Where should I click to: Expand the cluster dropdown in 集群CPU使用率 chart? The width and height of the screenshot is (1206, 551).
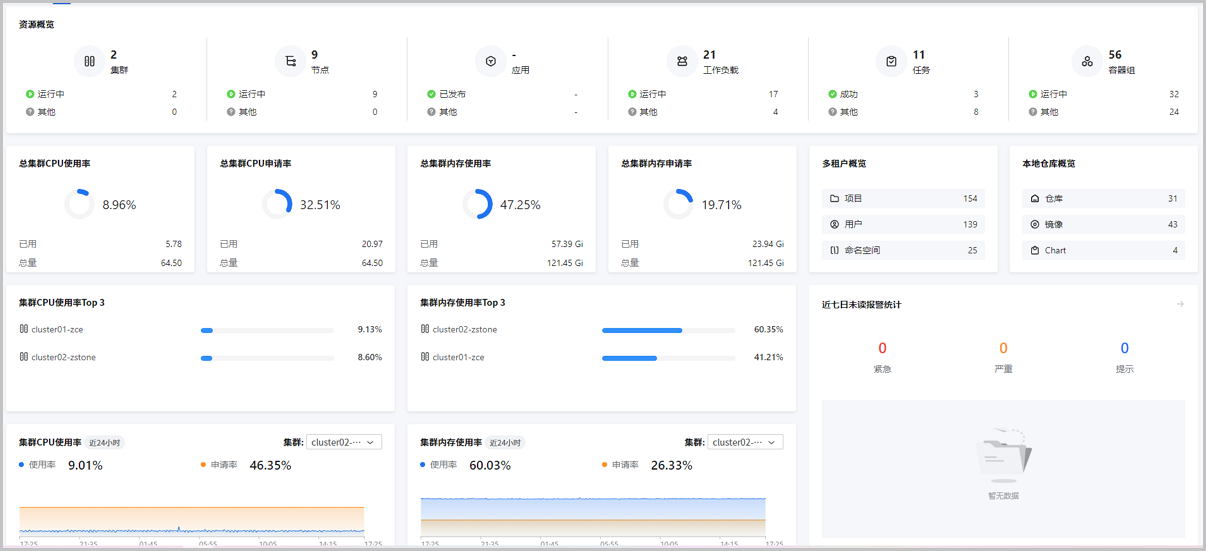click(x=343, y=442)
